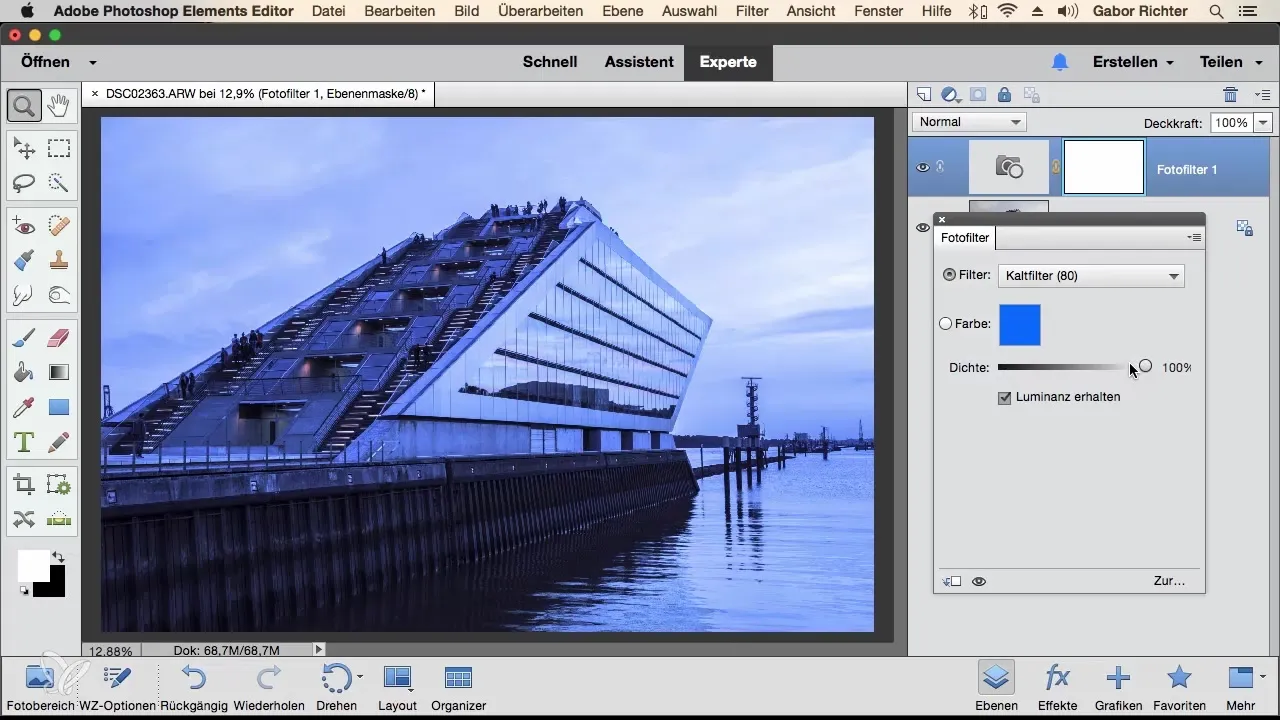Open the Kaltfilter (80) filter dropdown
This screenshot has height=720, width=1280.
click(x=1091, y=275)
